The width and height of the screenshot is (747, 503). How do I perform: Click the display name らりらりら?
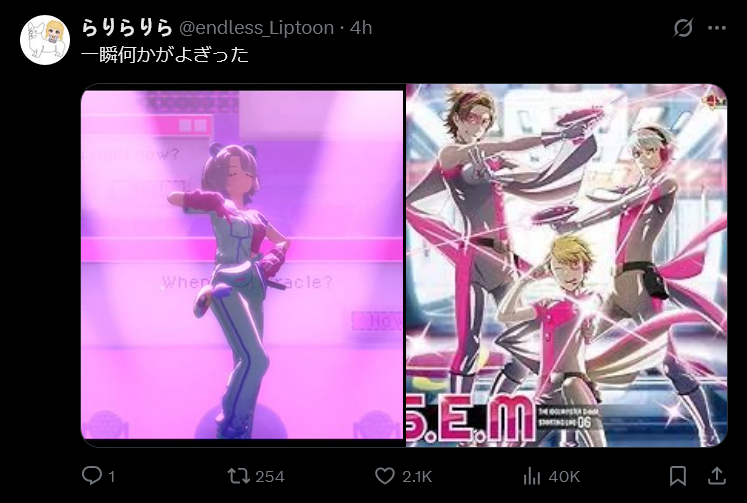[127, 28]
